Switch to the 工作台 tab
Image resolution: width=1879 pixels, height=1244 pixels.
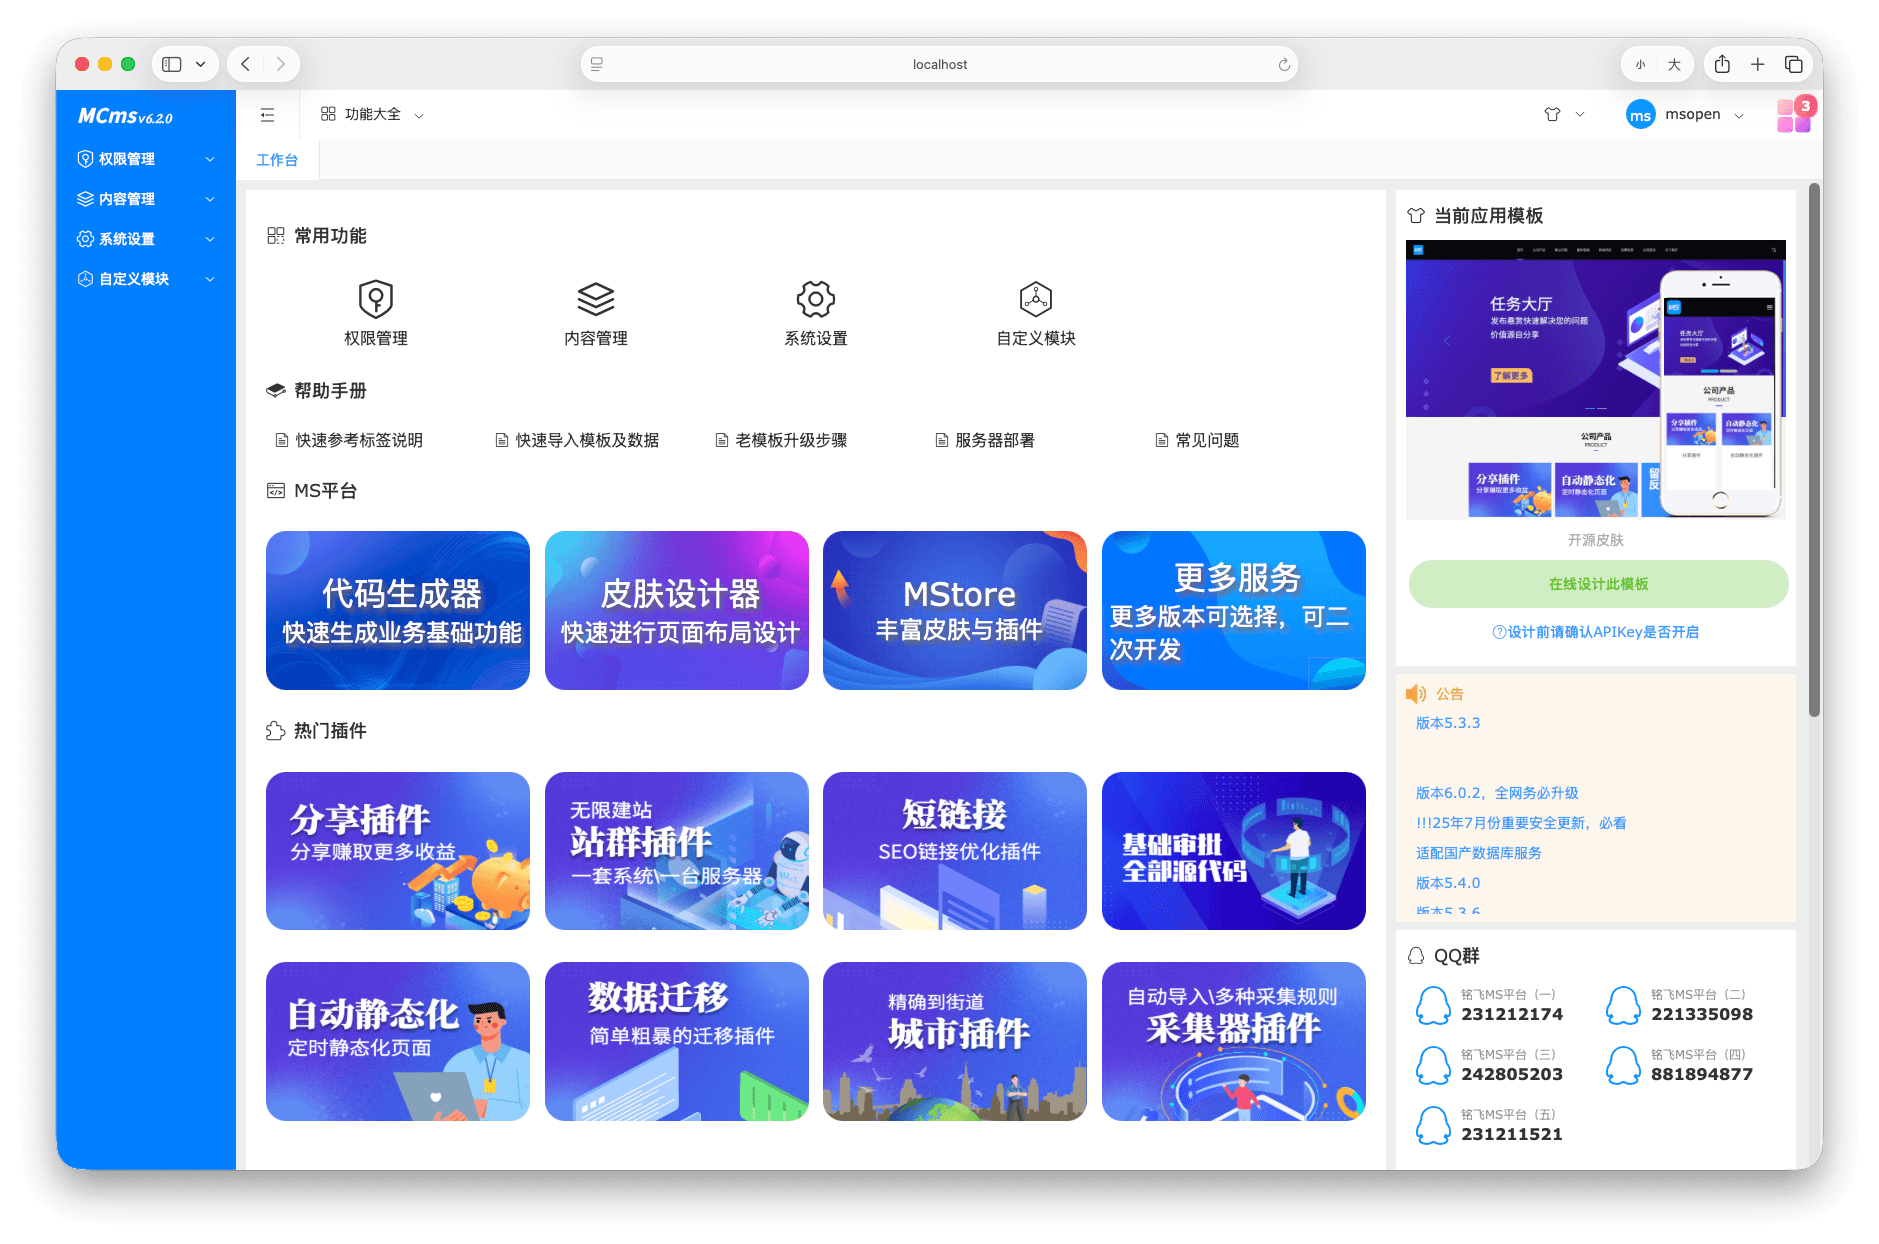(277, 160)
